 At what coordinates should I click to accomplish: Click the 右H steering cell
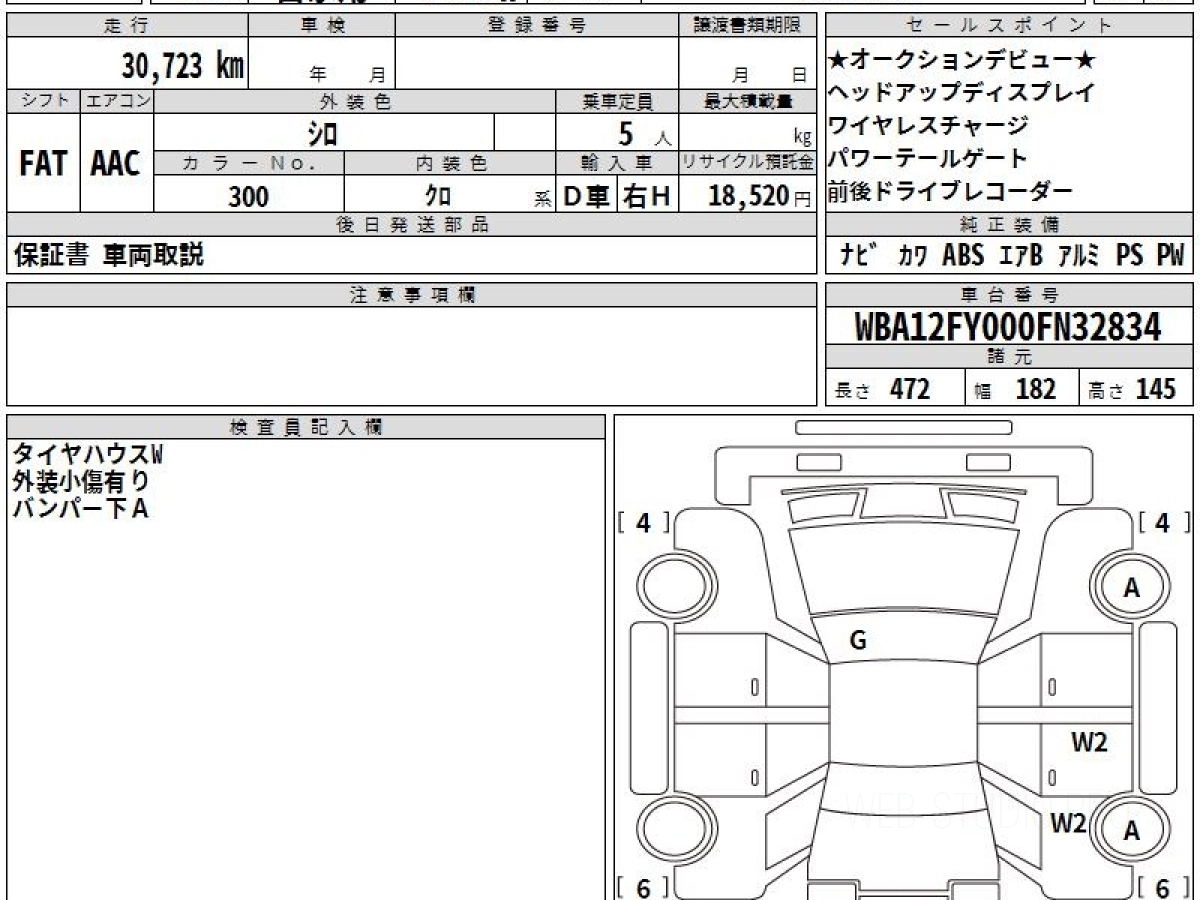[x=648, y=197]
